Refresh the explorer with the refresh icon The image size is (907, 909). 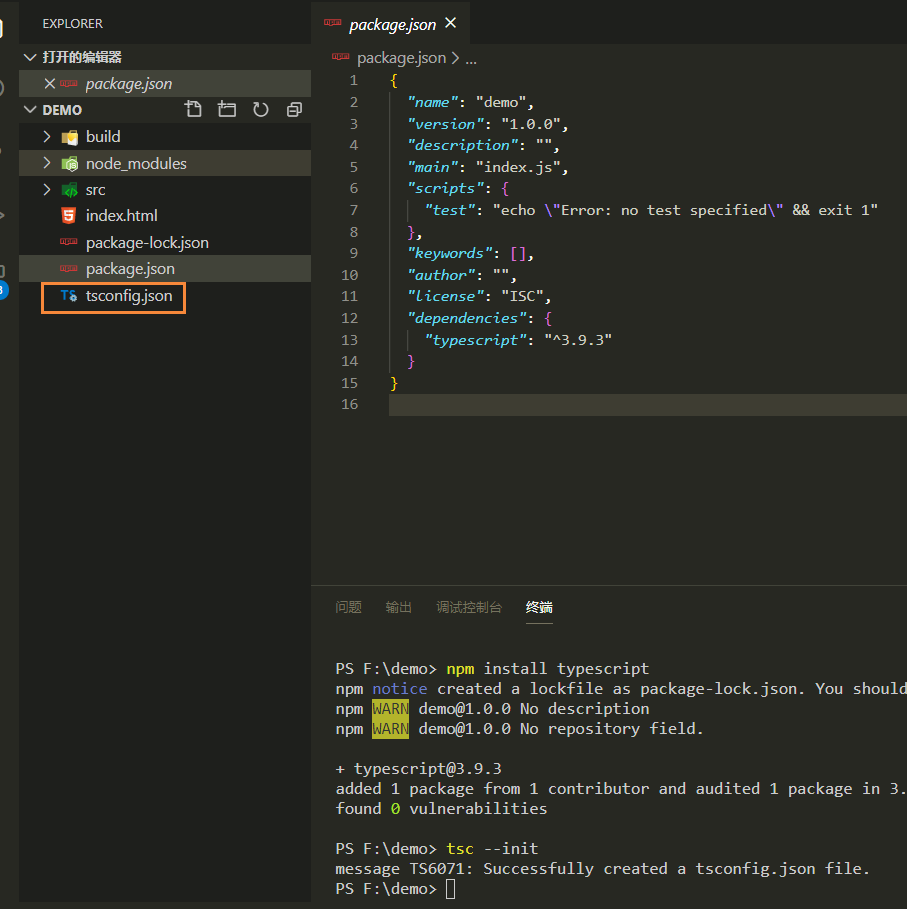pos(261,110)
